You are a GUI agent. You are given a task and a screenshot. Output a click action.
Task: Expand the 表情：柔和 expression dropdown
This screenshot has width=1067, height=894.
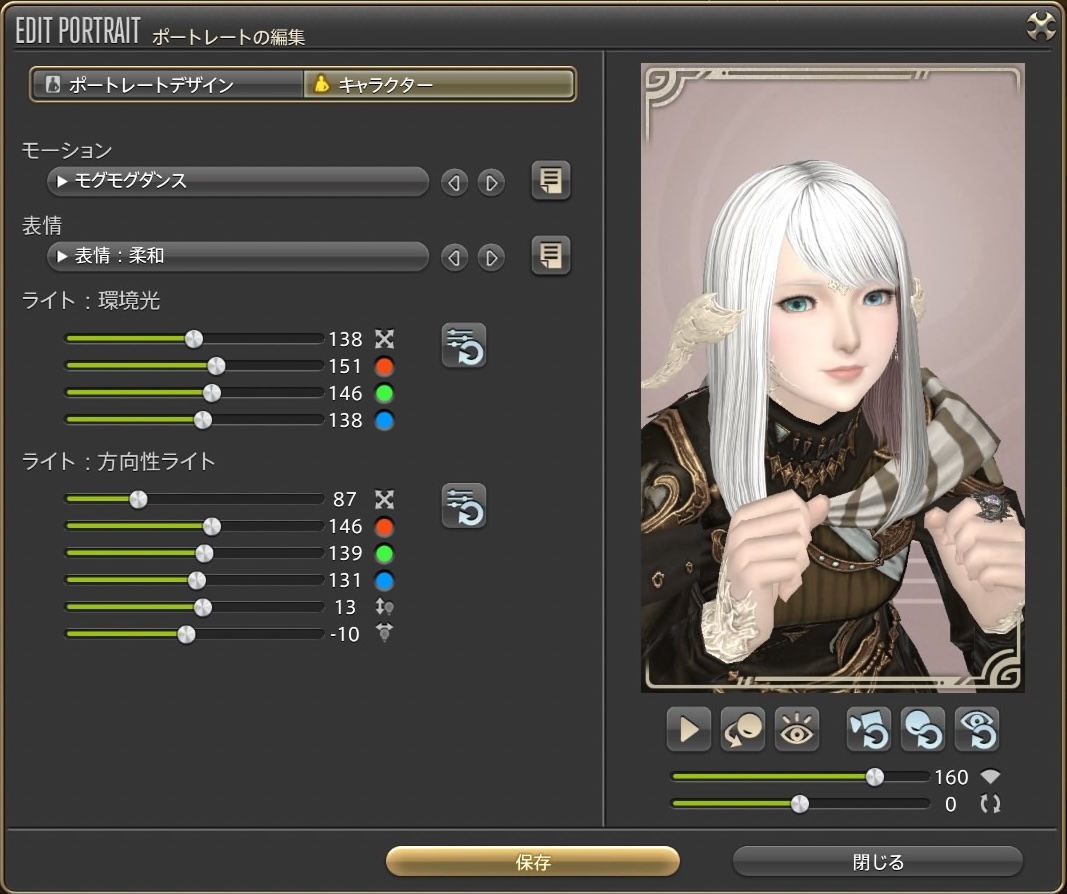(x=238, y=257)
